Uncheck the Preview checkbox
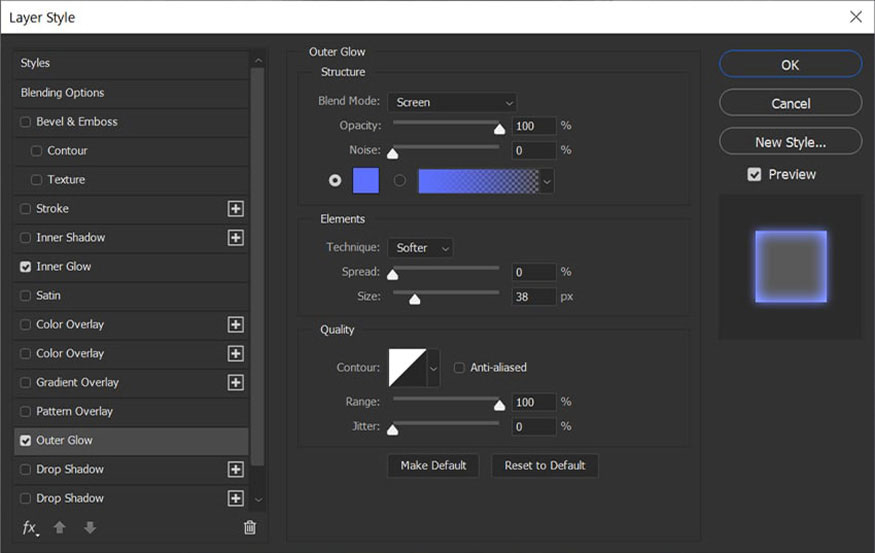Screen dimensions: 875x553 [x=754, y=175]
